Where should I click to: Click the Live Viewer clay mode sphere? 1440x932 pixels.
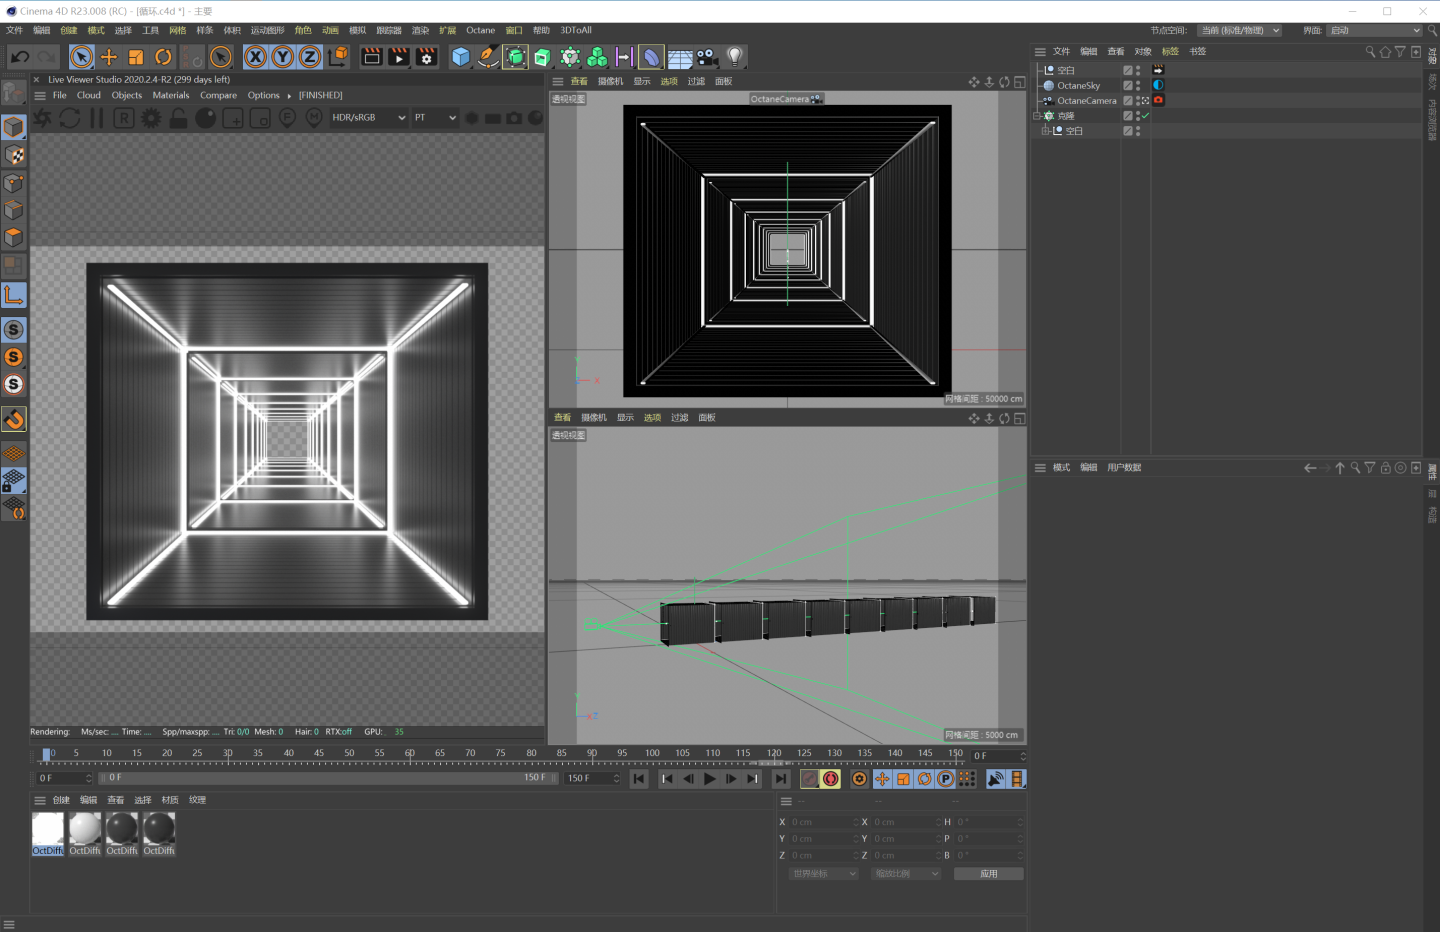tap(205, 118)
